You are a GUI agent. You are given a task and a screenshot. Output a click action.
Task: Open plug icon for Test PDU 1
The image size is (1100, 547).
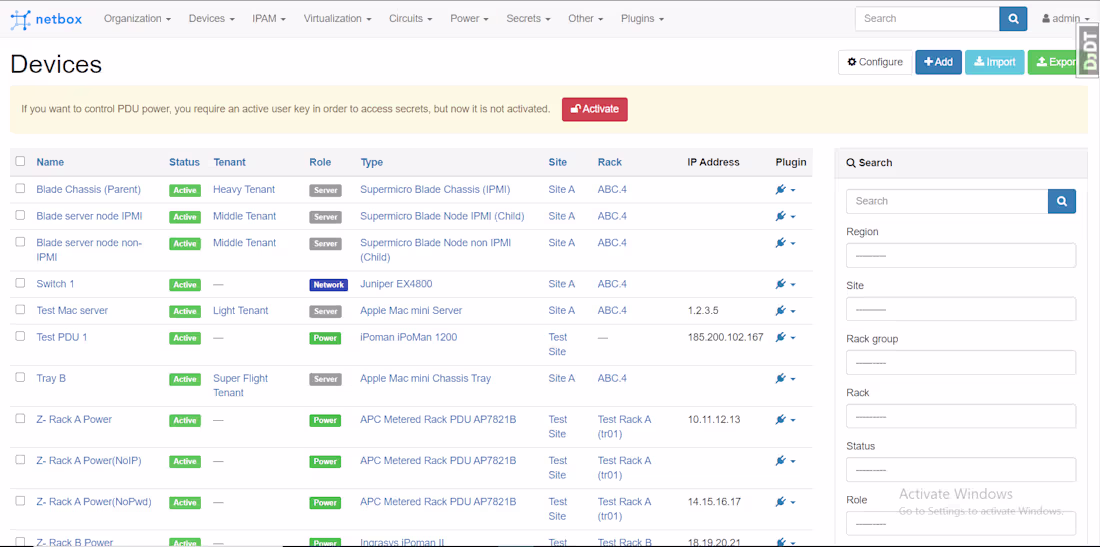tap(785, 338)
